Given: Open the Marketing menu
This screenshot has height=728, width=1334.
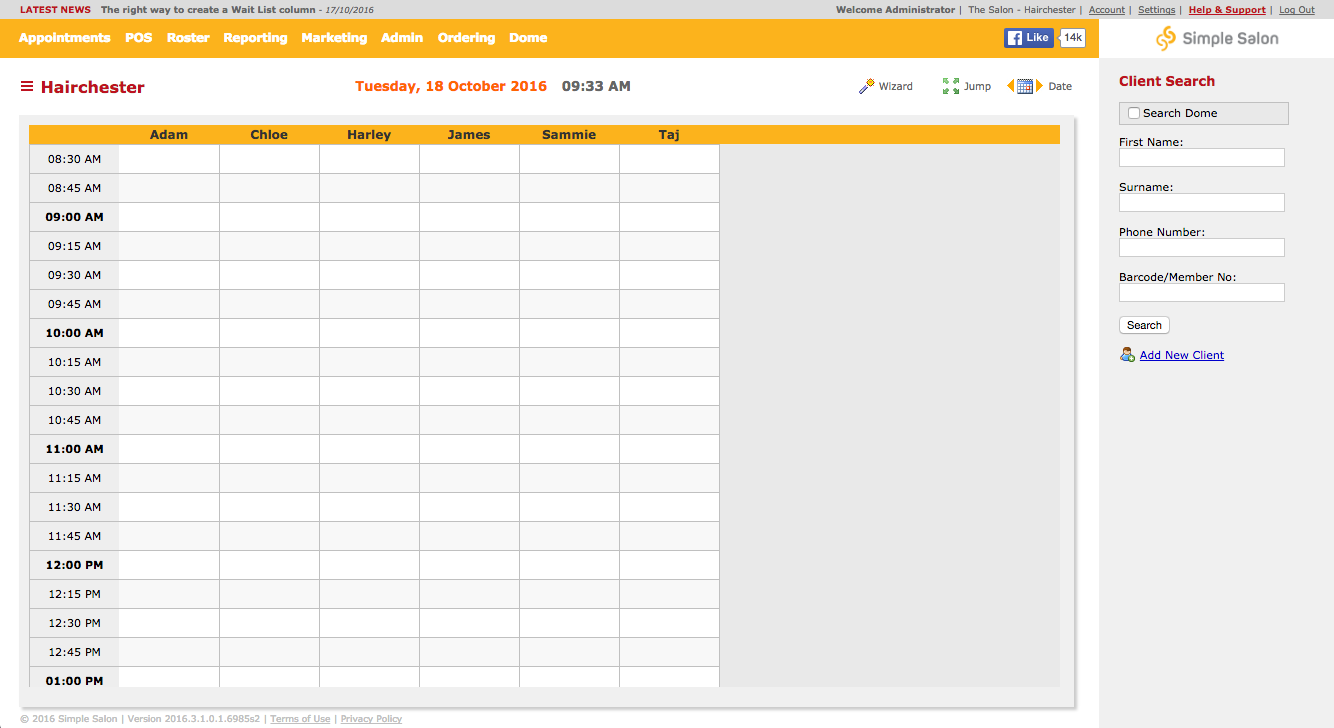Looking at the screenshot, I should pyautogui.click(x=334, y=38).
